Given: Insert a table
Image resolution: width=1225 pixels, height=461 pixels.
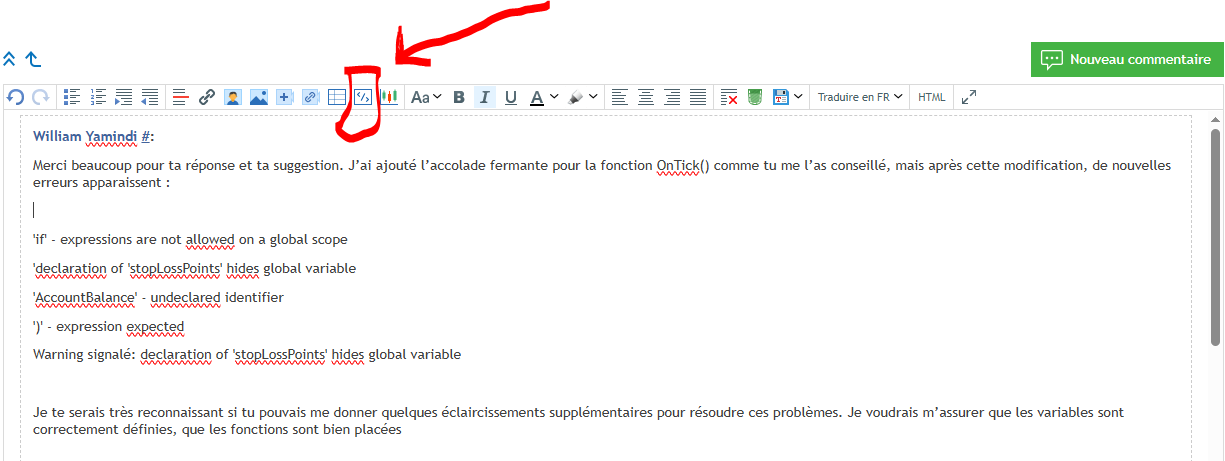Looking at the screenshot, I should click(337, 97).
